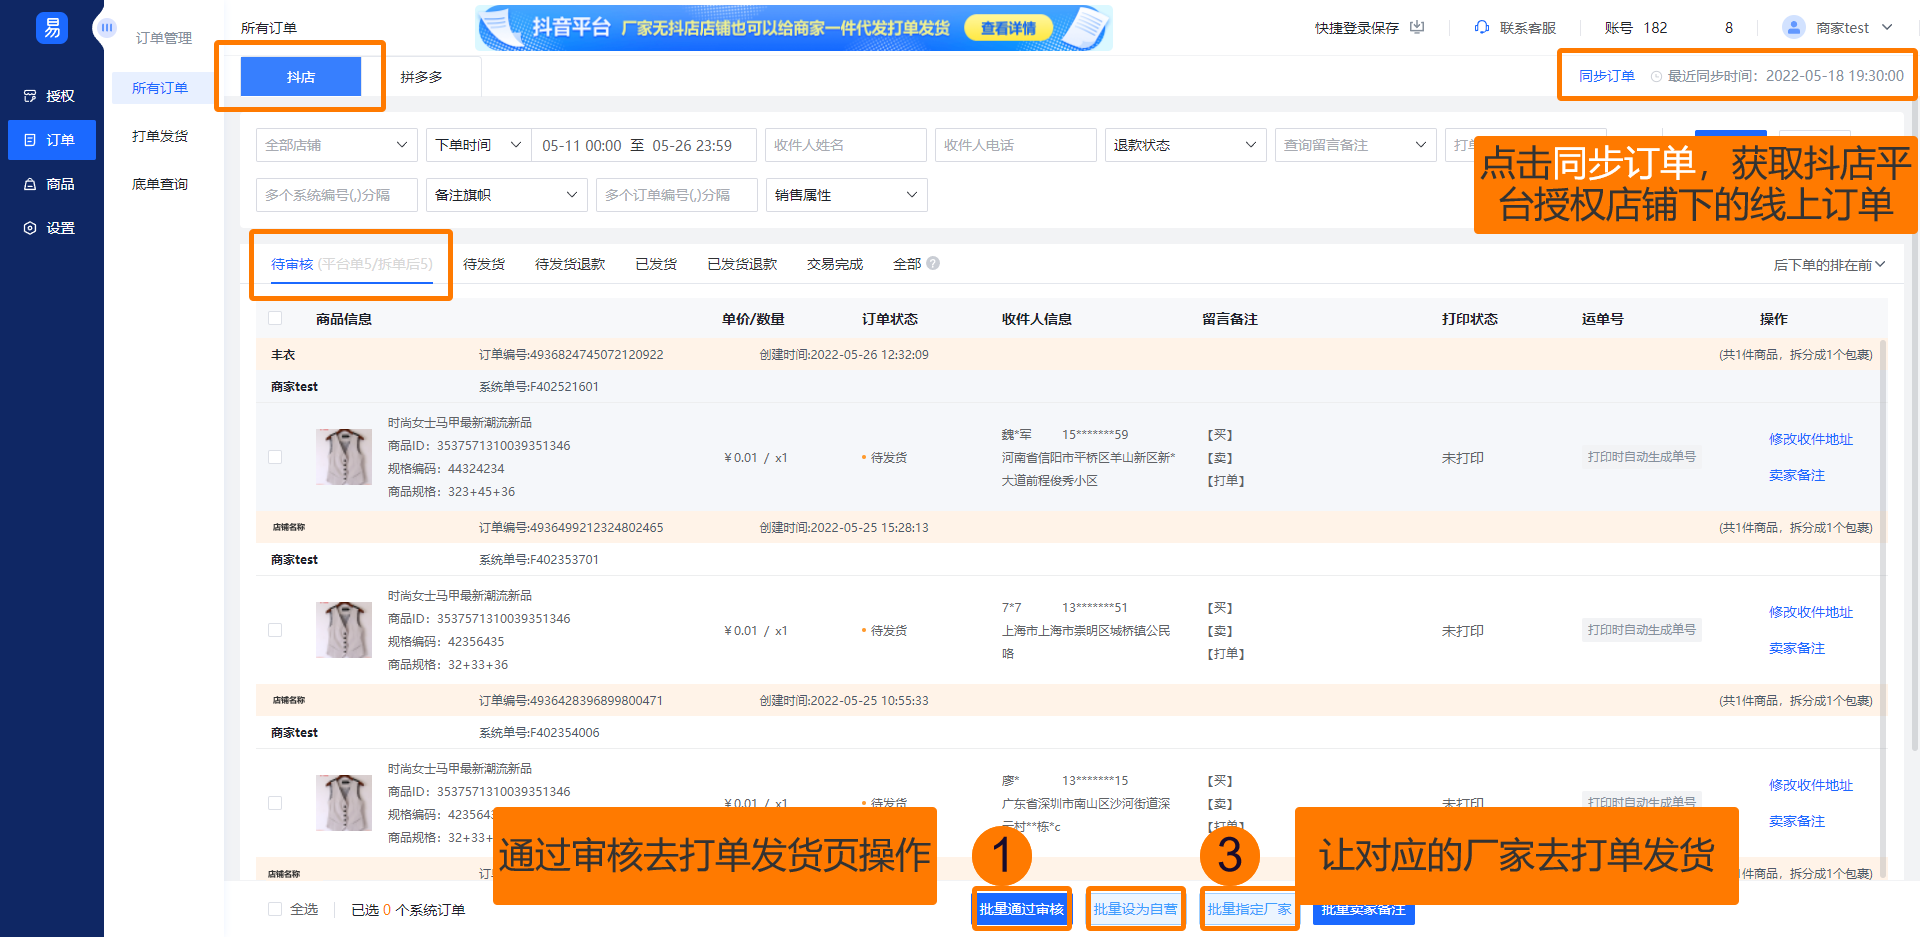Expand the 退款状态 dropdown

click(x=1185, y=145)
